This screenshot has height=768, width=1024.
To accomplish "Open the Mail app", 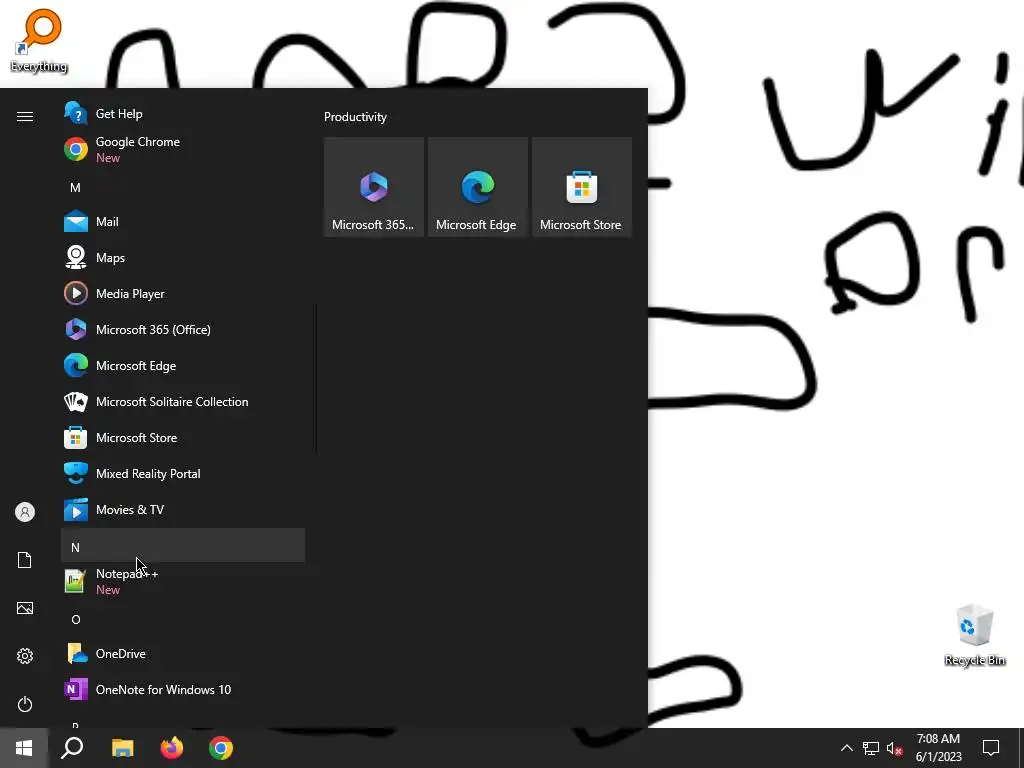I will [x=183, y=222].
